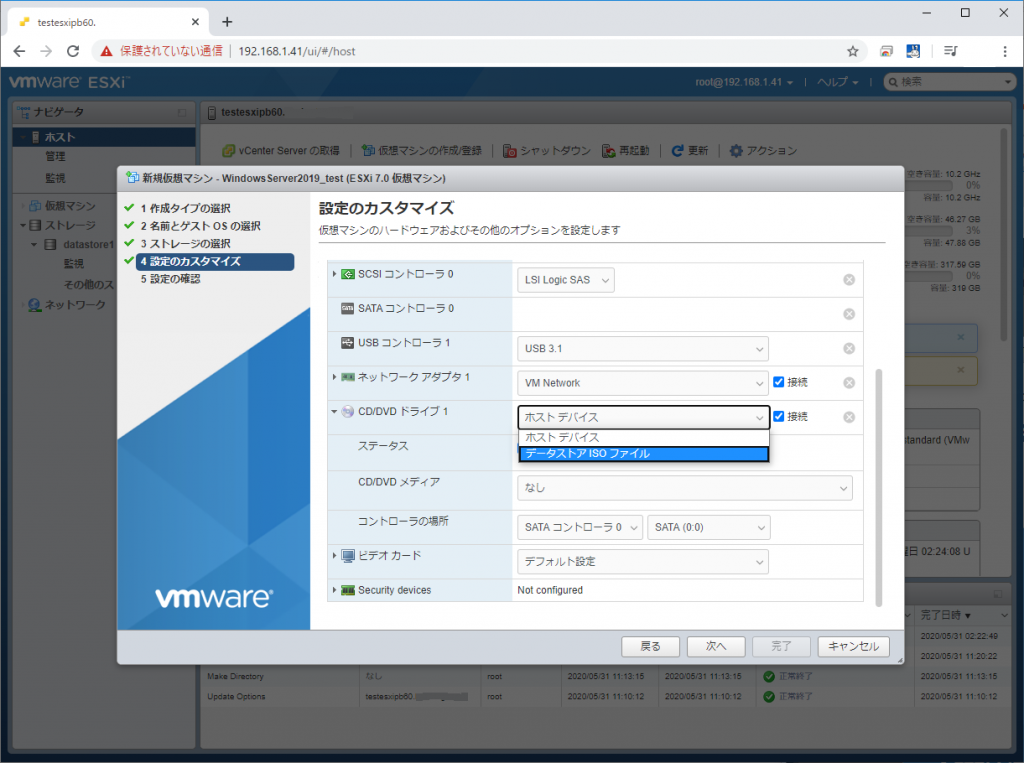The width and height of the screenshot is (1024, 763).
Task: Expand the ビデオ カード row
Action: 334,555
